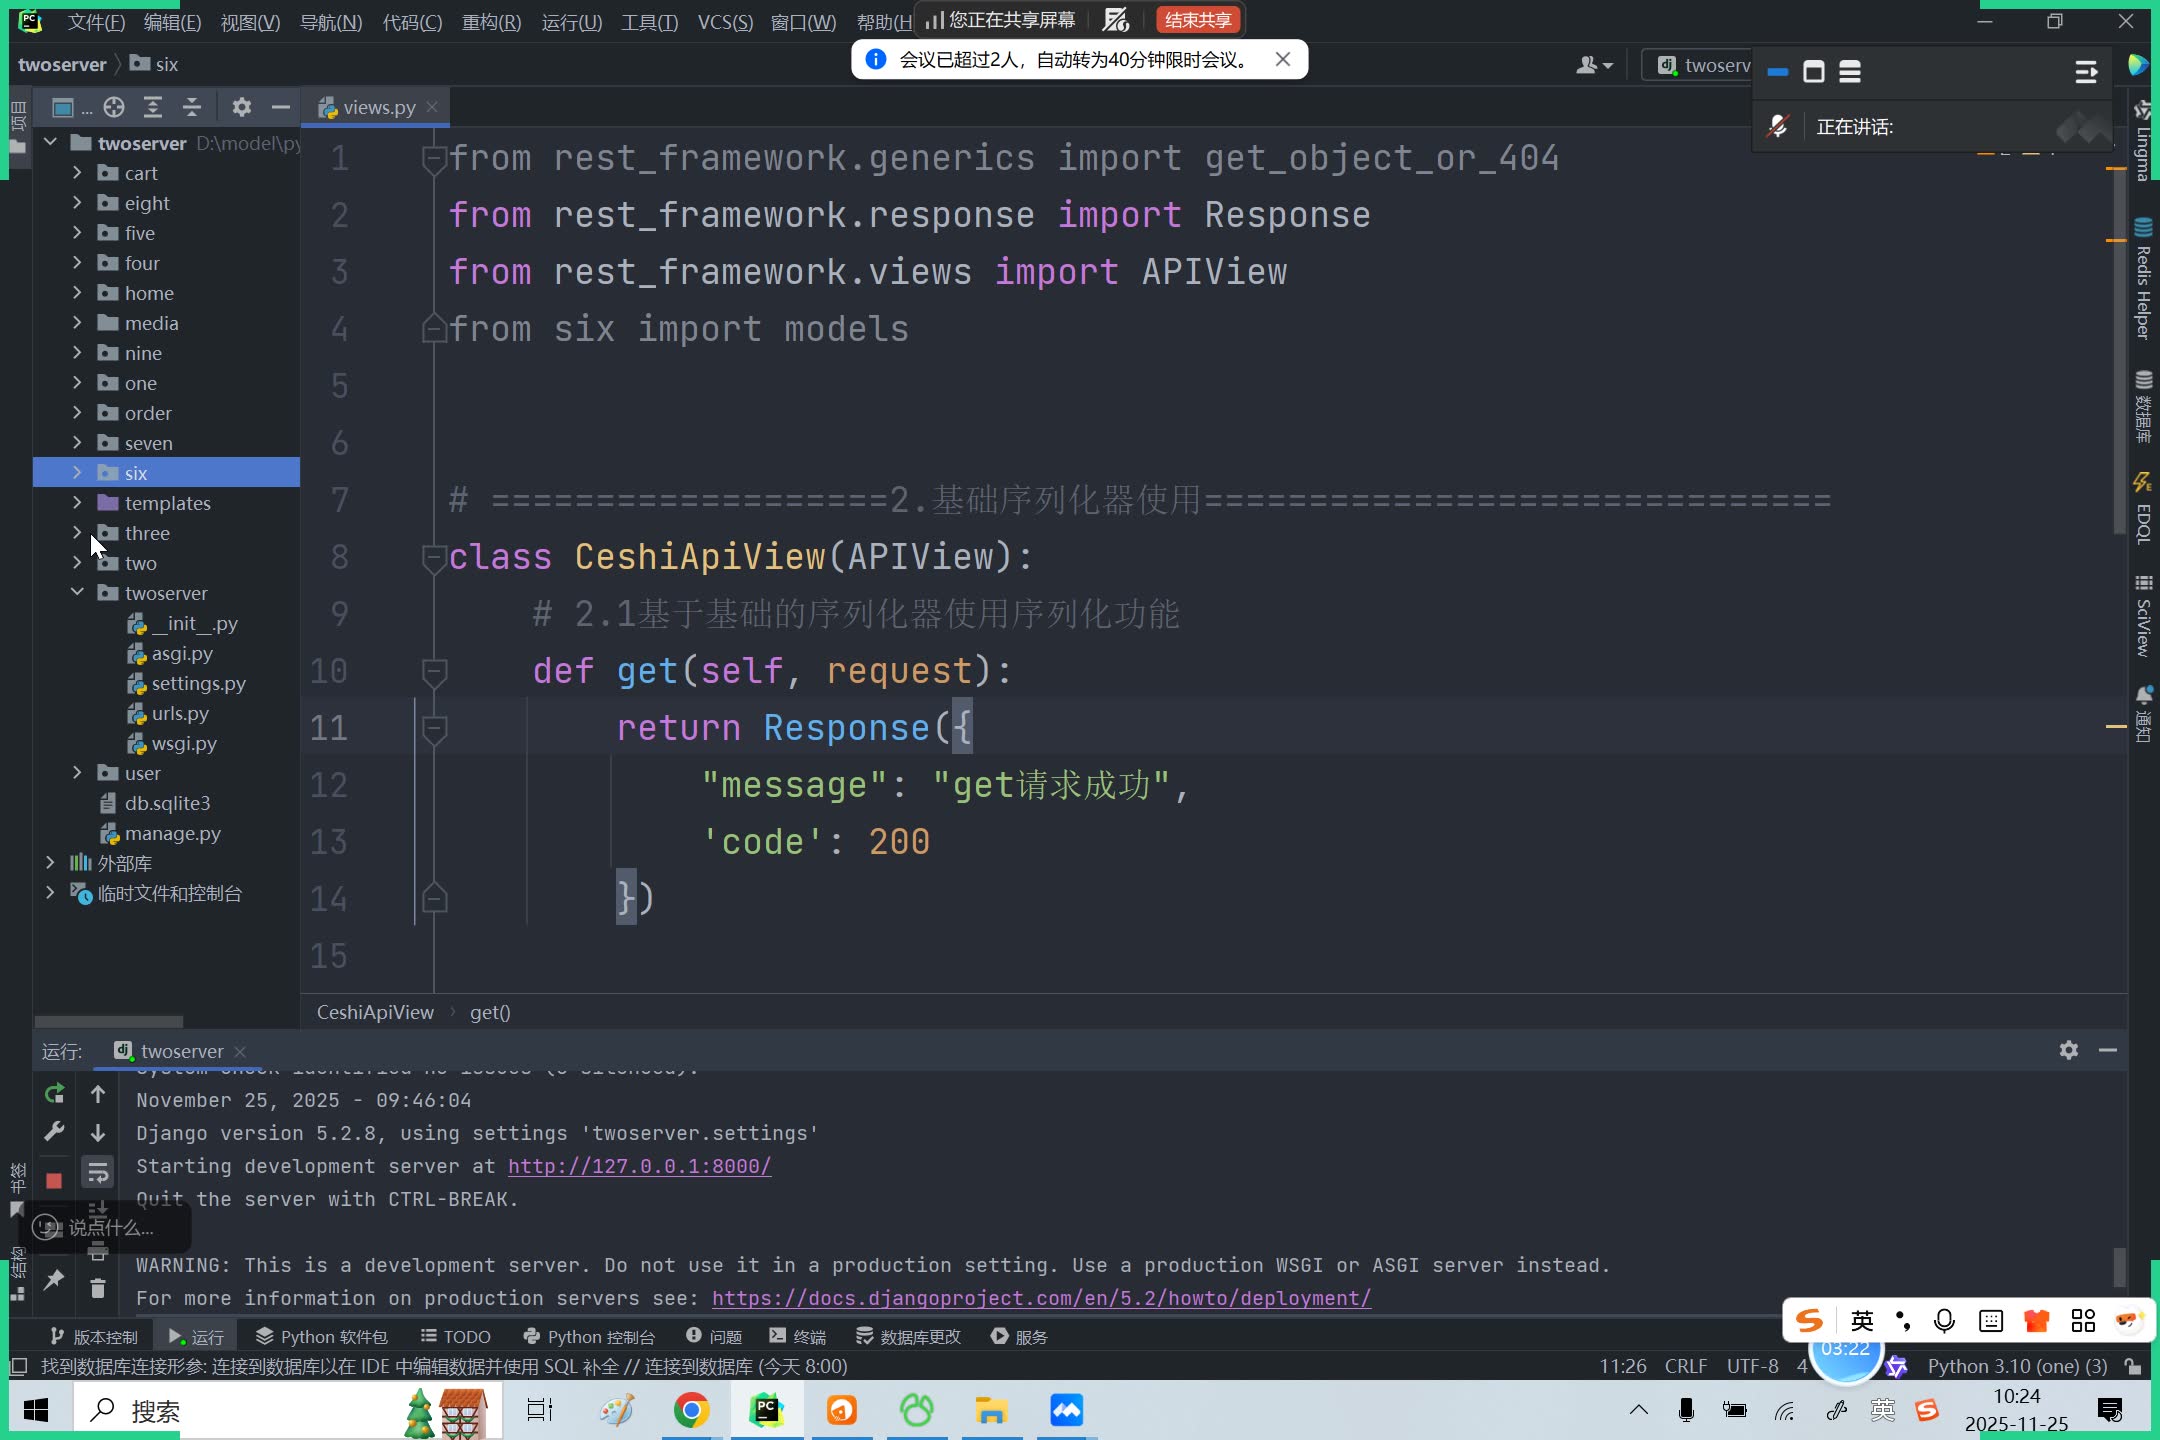The image size is (2160, 1440).
Task: Open settings.py in project tree
Action: (198, 683)
